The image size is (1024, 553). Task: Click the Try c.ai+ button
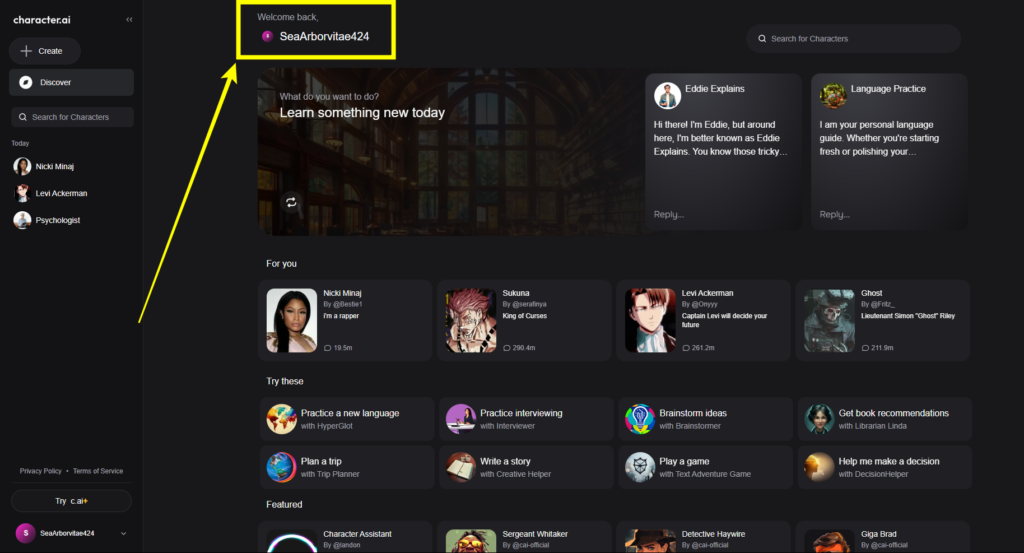click(x=71, y=501)
